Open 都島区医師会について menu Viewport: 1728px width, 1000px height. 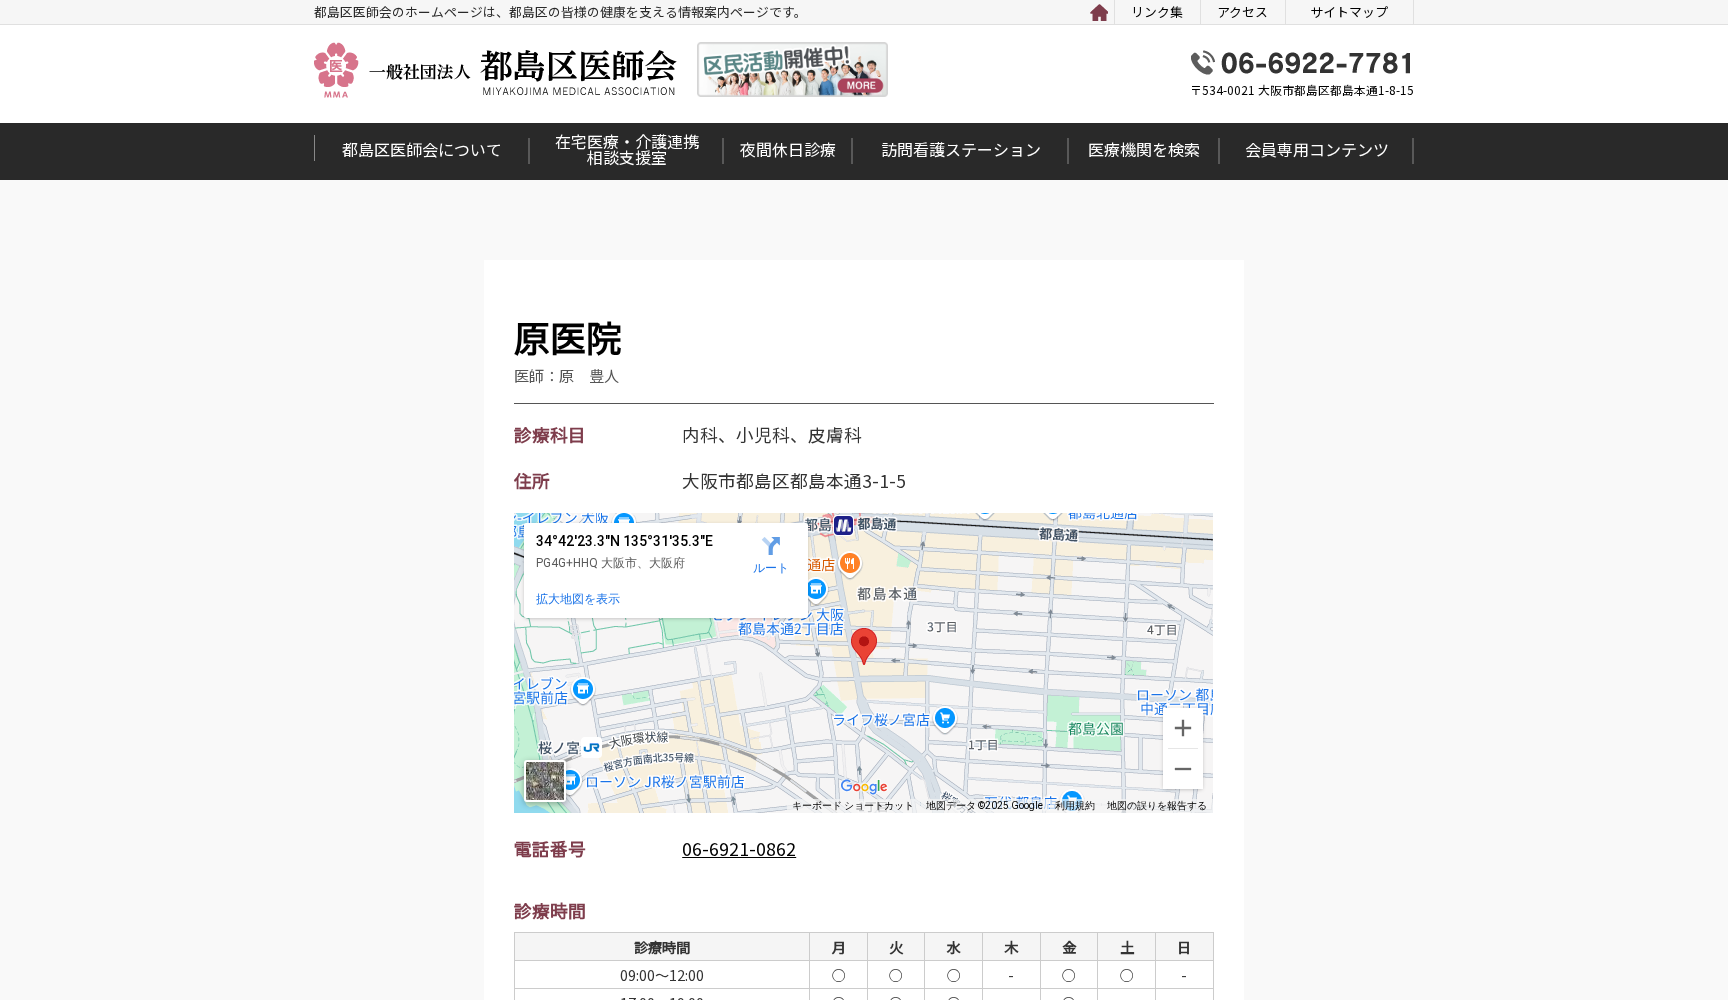point(421,151)
